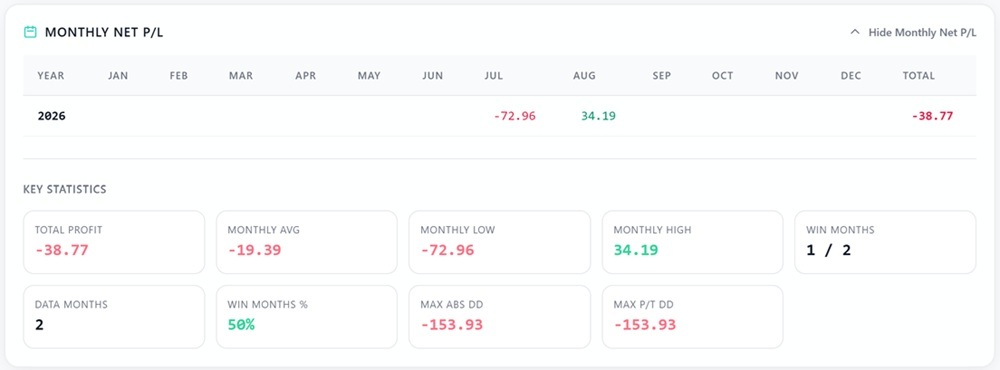
Task: Click the calendar icon beside Monthly Net P/L
Action: click(x=30, y=32)
